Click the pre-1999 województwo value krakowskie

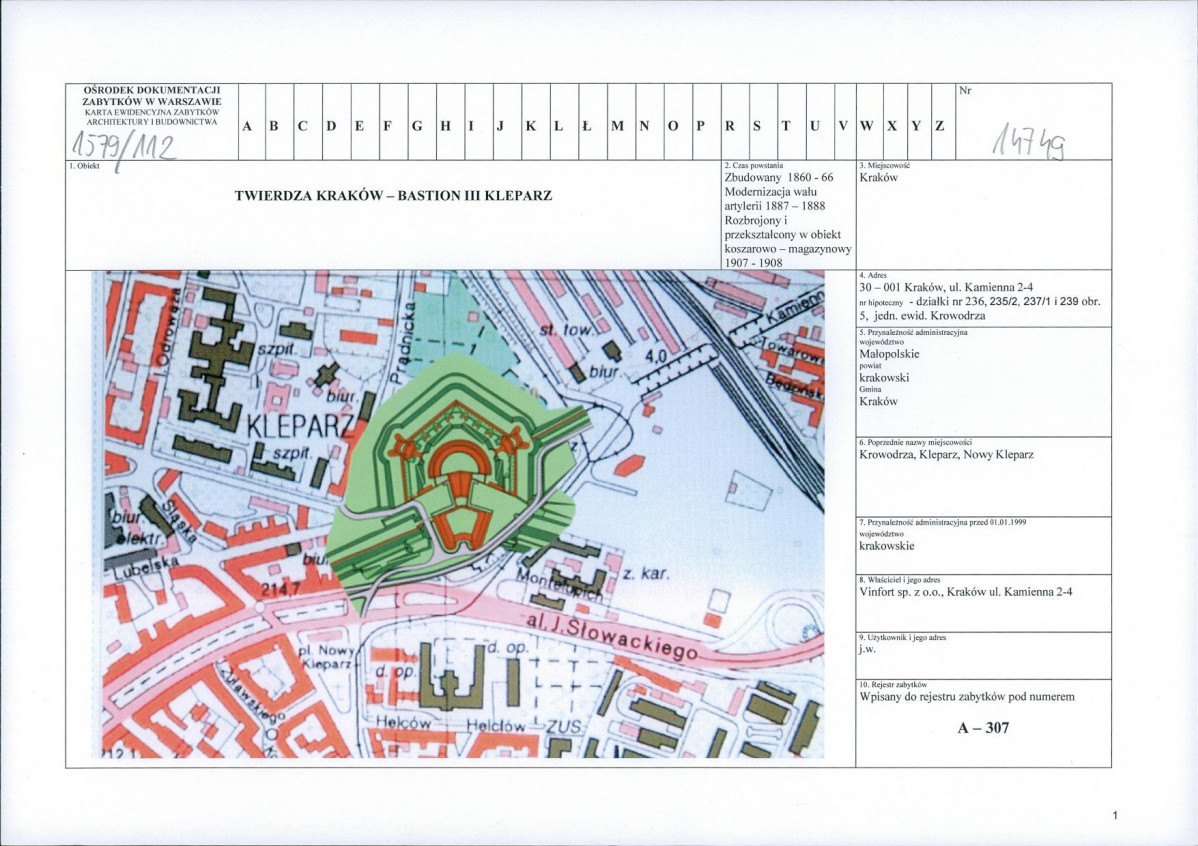pos(886,546)
